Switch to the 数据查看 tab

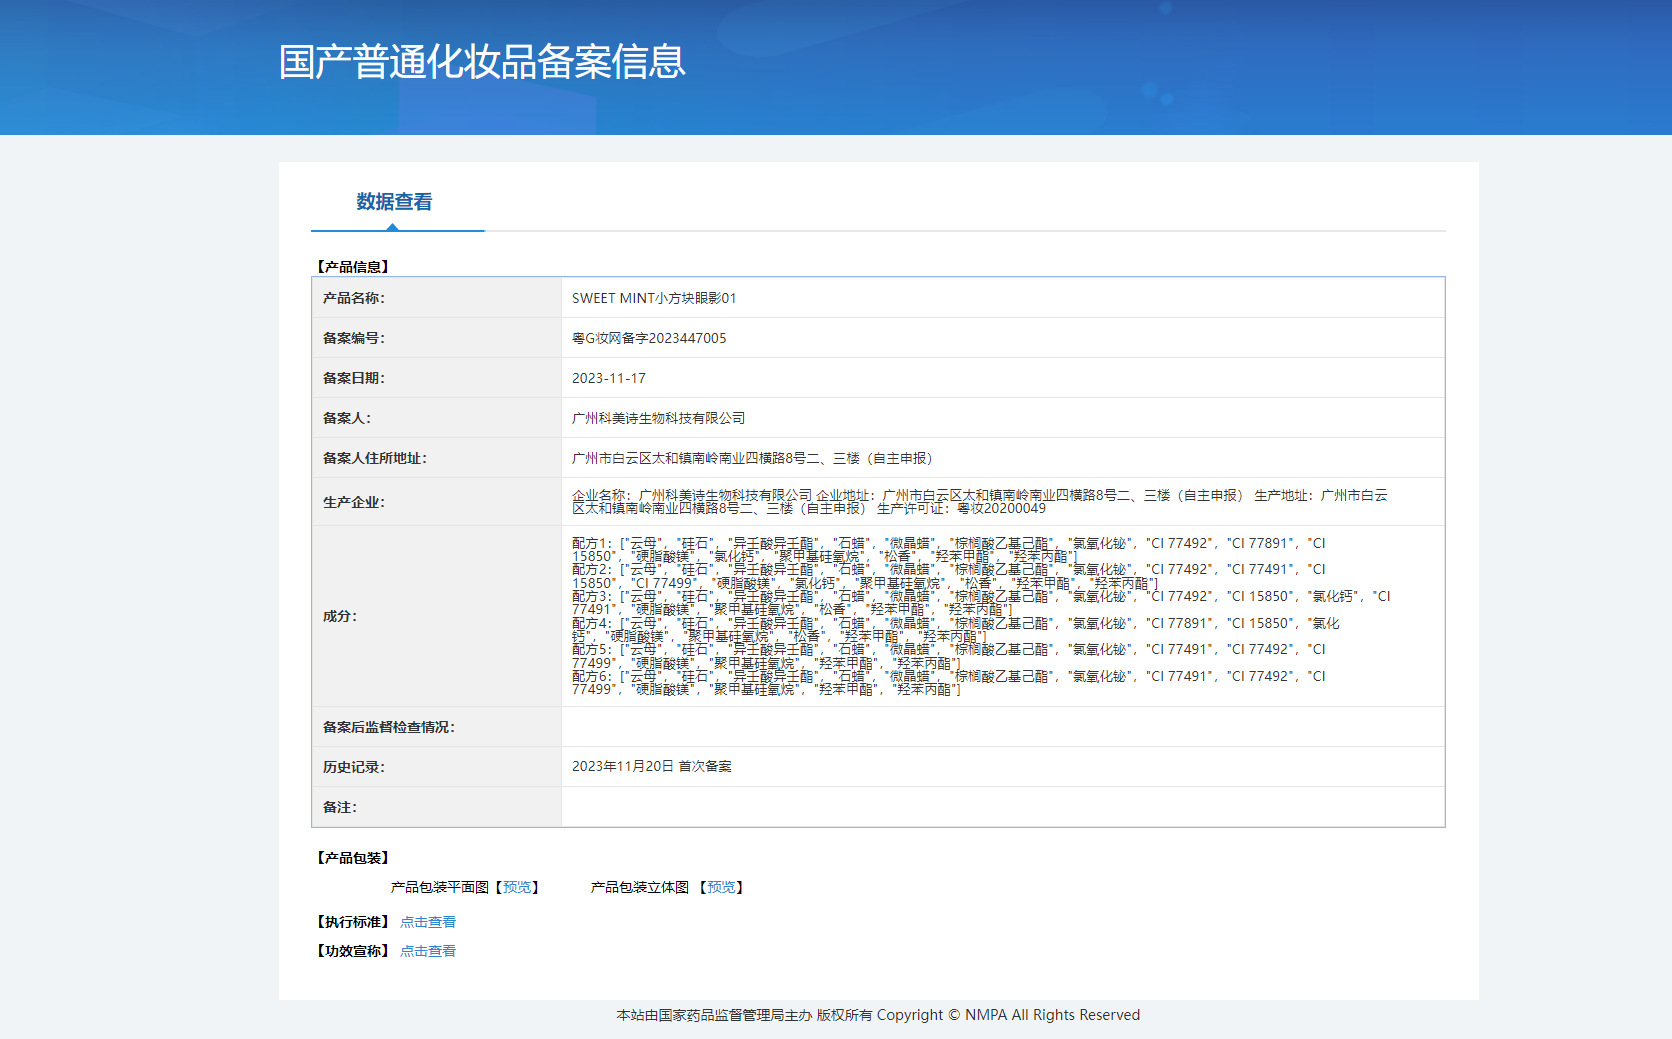(394, 202)
